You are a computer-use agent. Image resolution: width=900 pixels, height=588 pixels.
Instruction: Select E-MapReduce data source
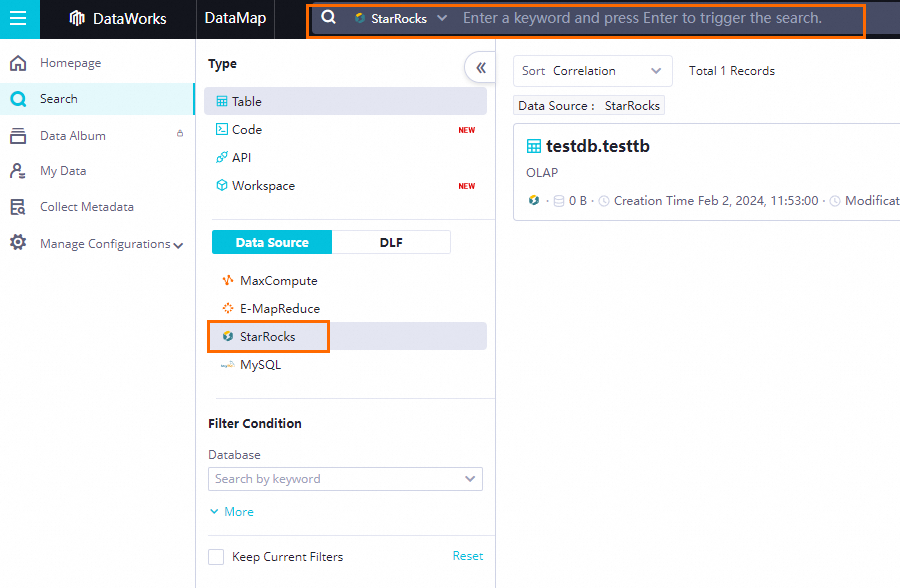pyautogui.click(x=280, y=309)
